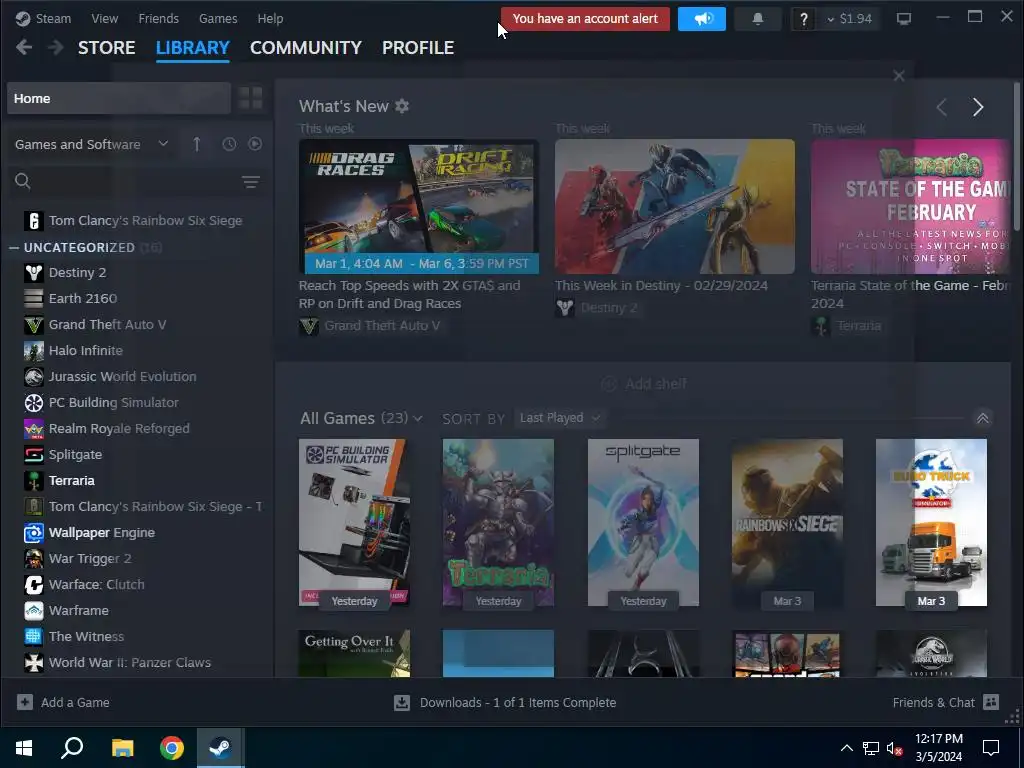The image size is (1024, 768).
Task: Select The Witness in library list
Action: (86, 637)
